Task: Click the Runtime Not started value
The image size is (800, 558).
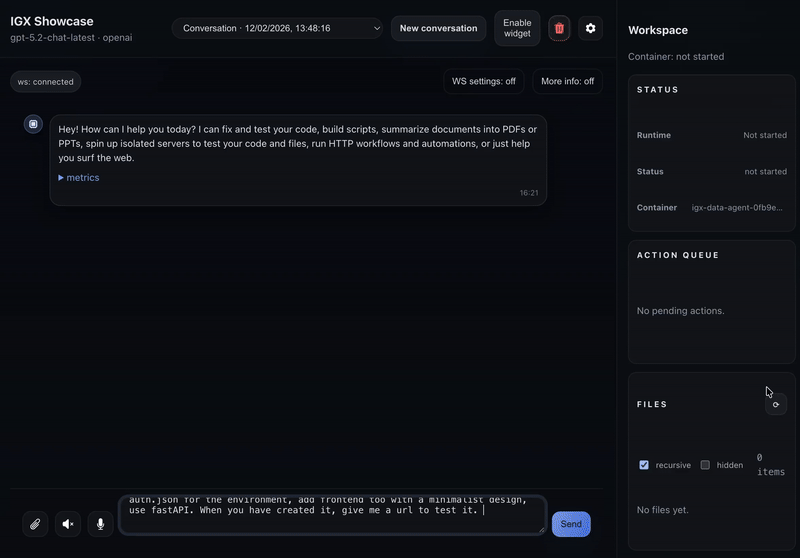Action: tap(765, 135)
